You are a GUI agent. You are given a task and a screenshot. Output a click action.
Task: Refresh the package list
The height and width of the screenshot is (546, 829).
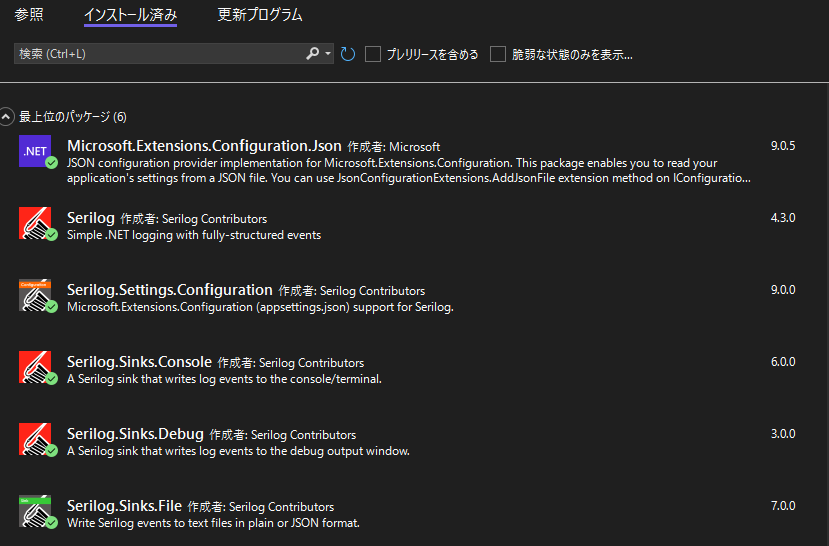pos(347,54)
